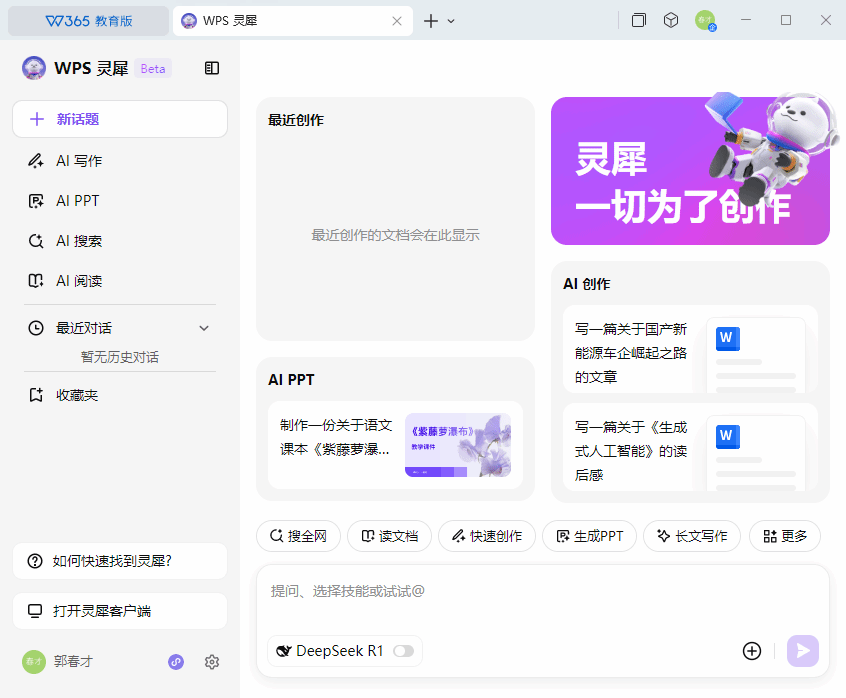Open the 更多 skills menu

click(x=784, y=536)
